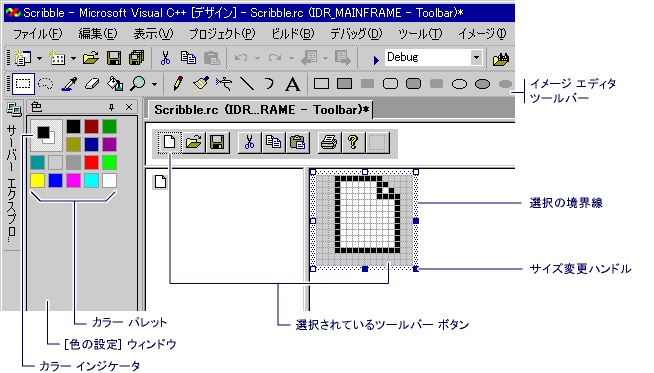Screen dimensions: 654x373
Task: Select the outlined Rounded Rectangle tool
Action: (390, 84)
